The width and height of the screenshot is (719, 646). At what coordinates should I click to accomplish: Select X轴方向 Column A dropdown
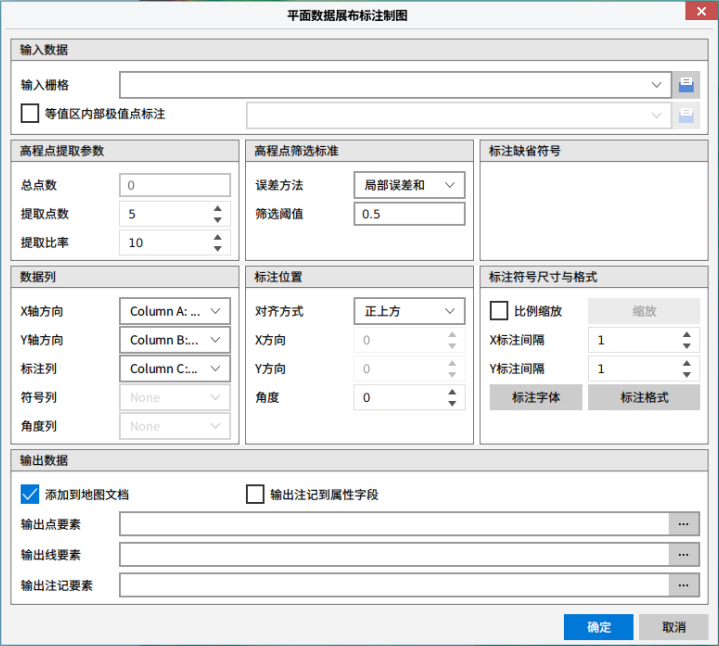click(x=175, y=311)
